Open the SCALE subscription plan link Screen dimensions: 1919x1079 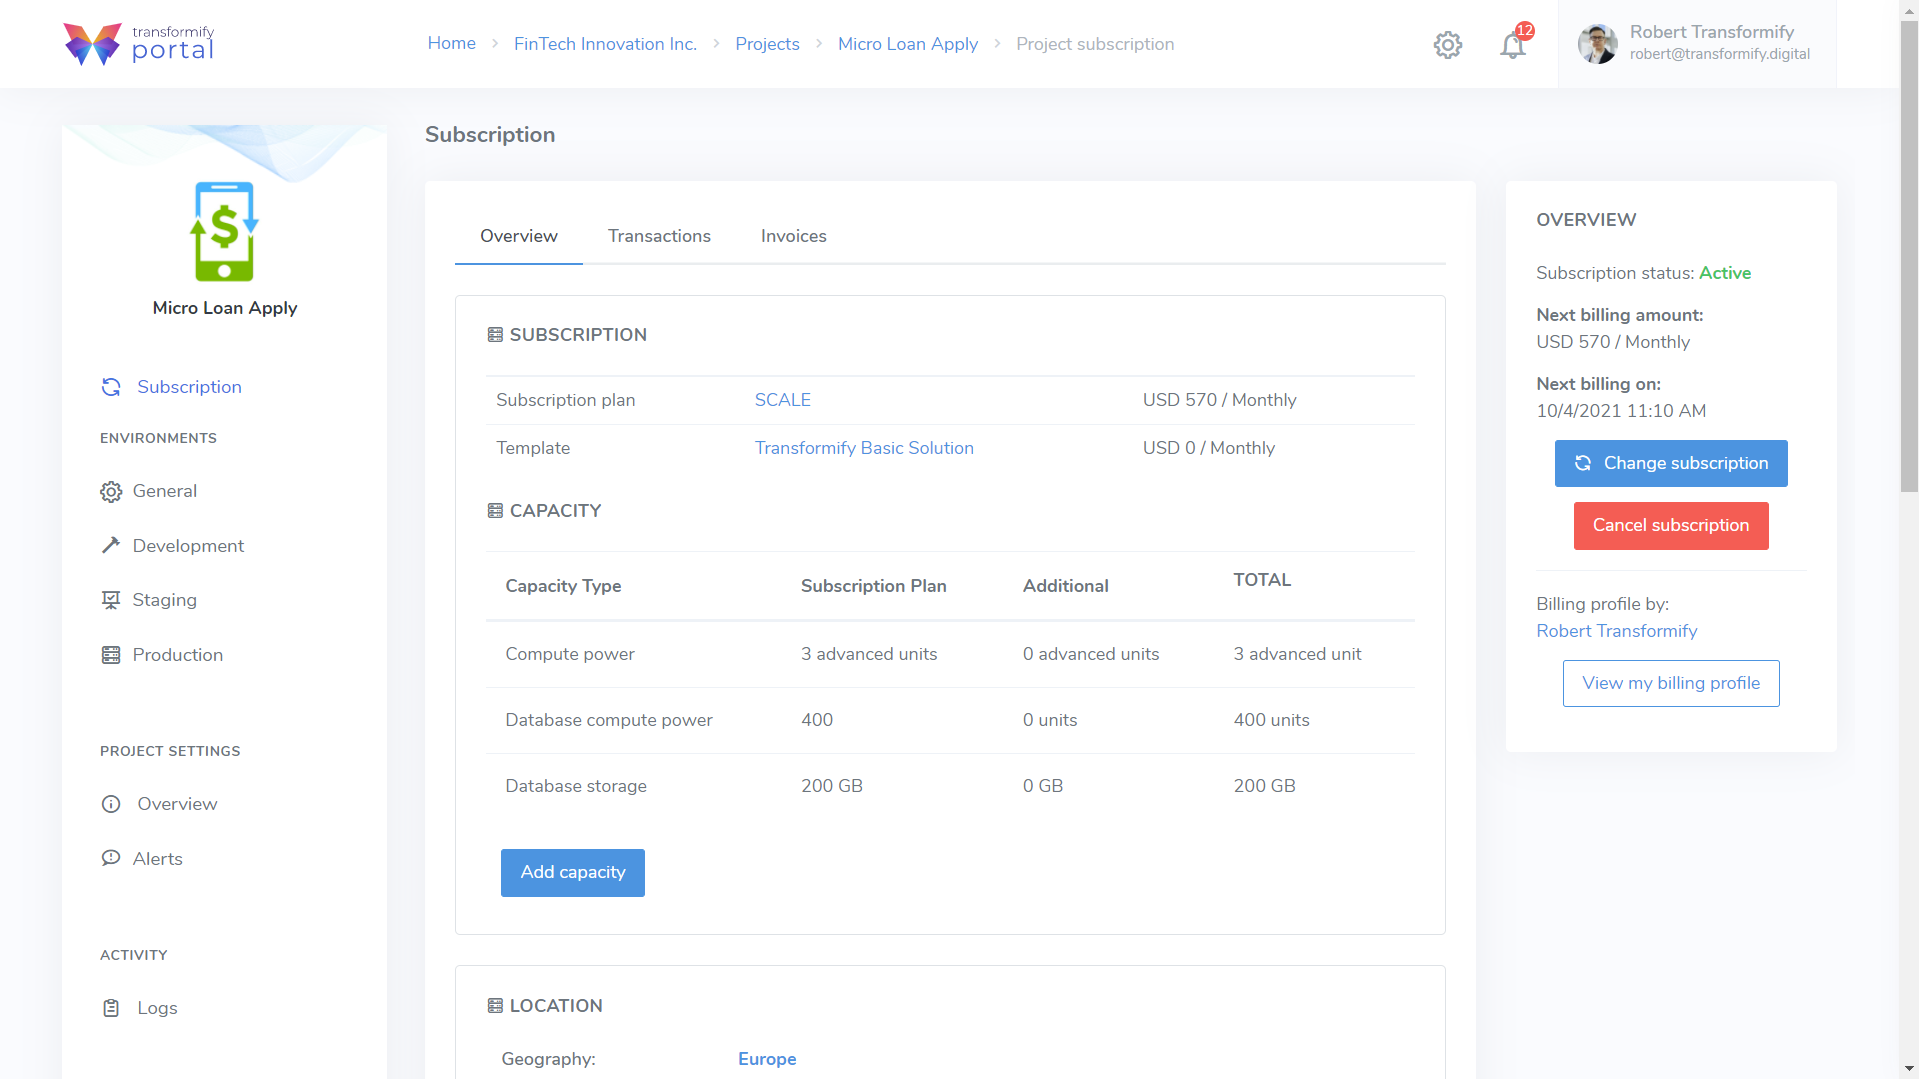click(x=782, y=400)
